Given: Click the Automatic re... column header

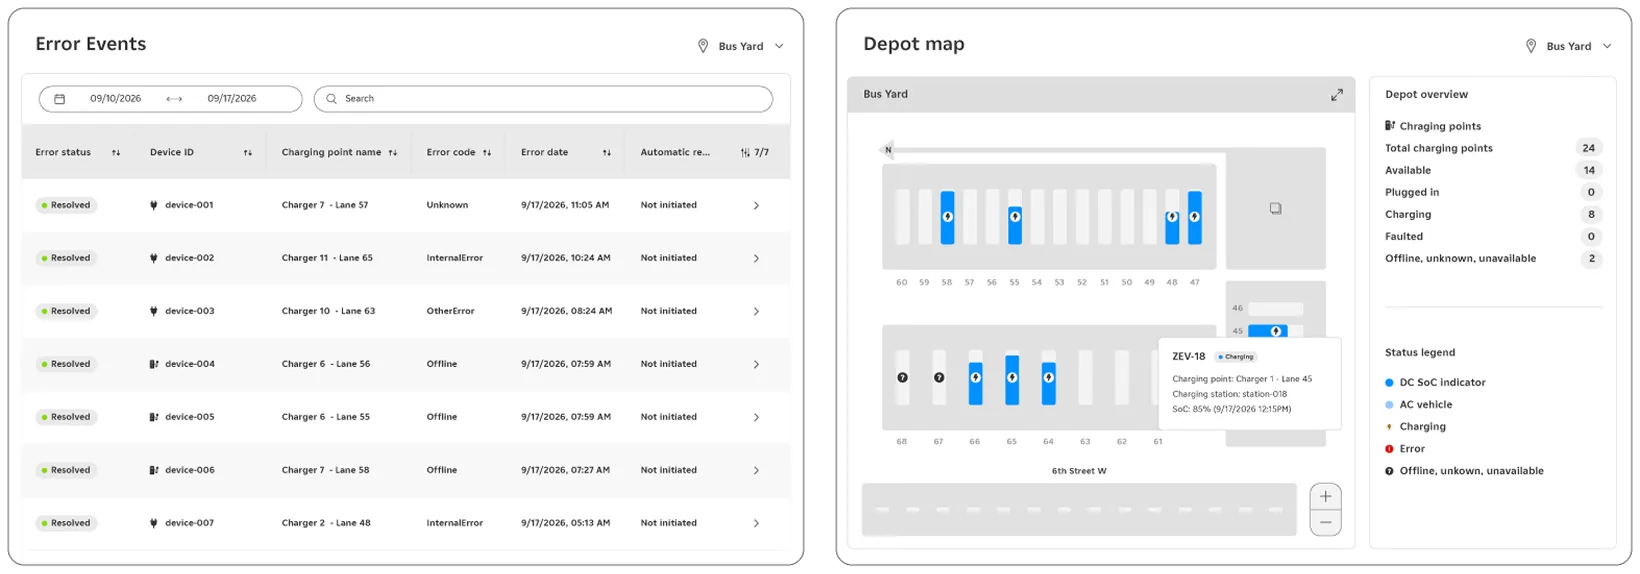Looking at the screenshot, I should 675,153.
